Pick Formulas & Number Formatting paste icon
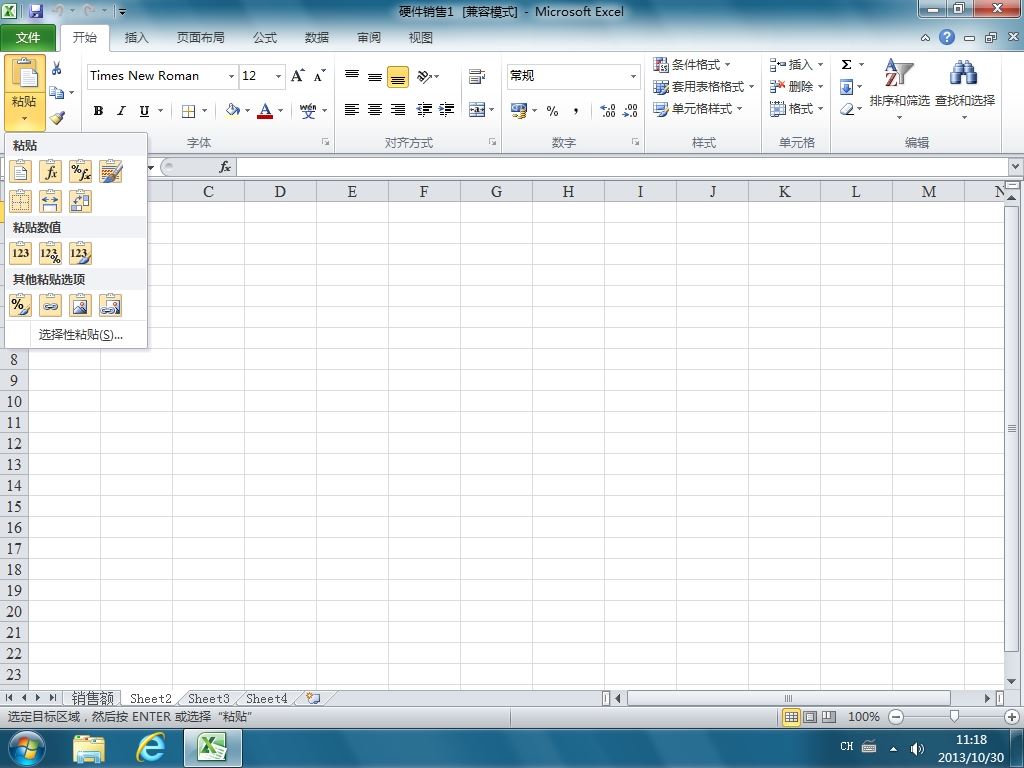Image resolution: width=1024 pixels, height=768 pixels. pos(80,172)
